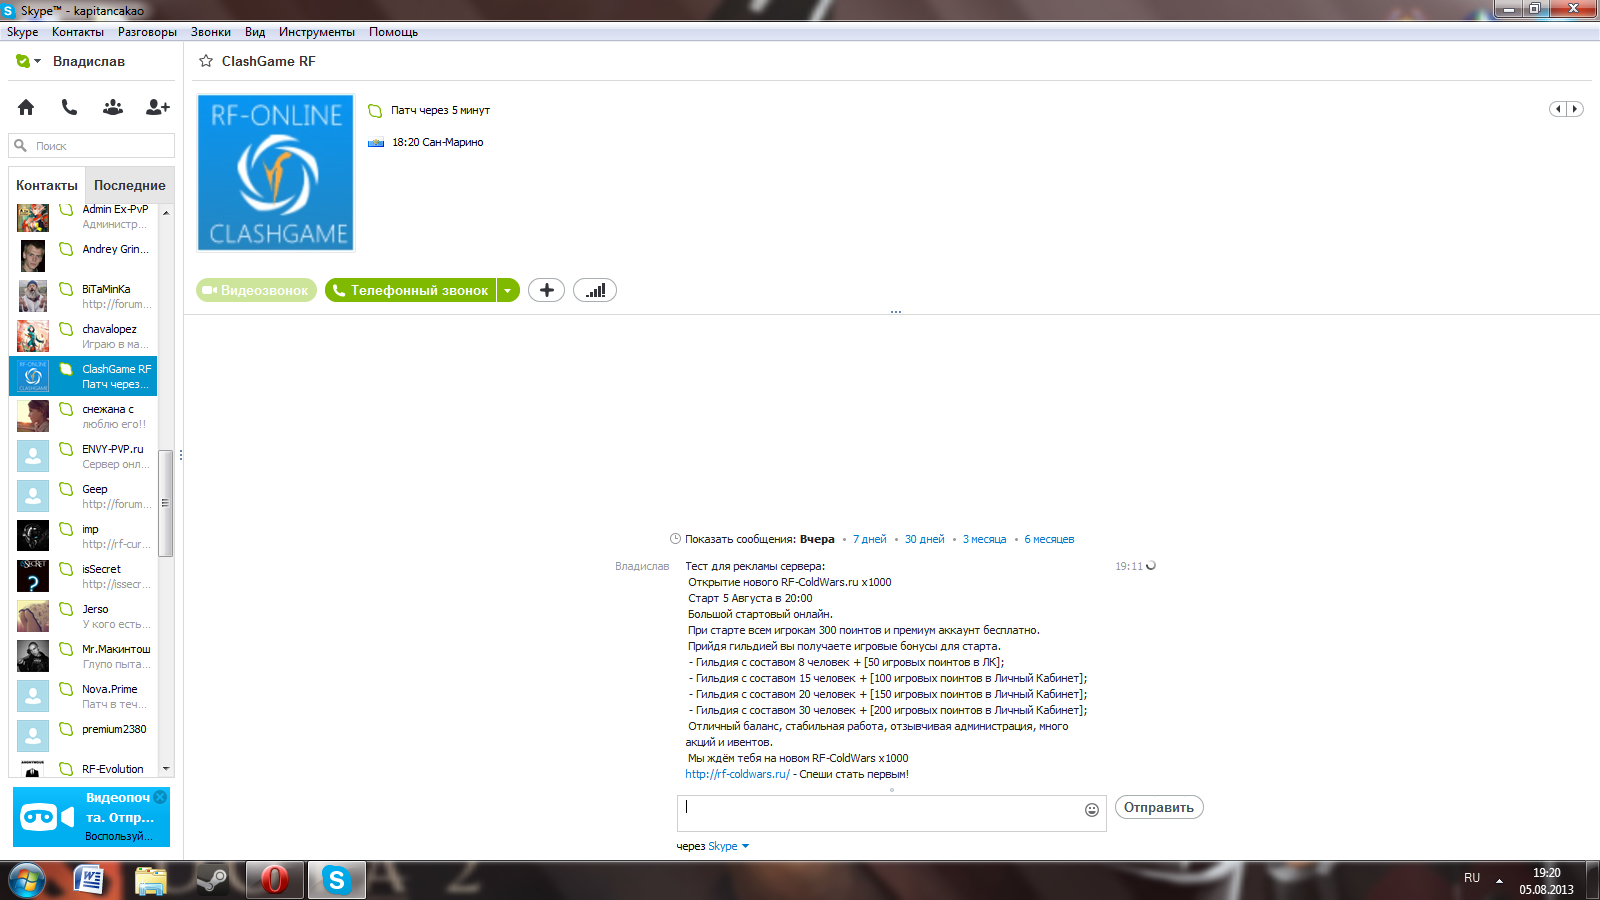Open the Инструменты menu
This screenshot has width=1600, height=900.
317,32
